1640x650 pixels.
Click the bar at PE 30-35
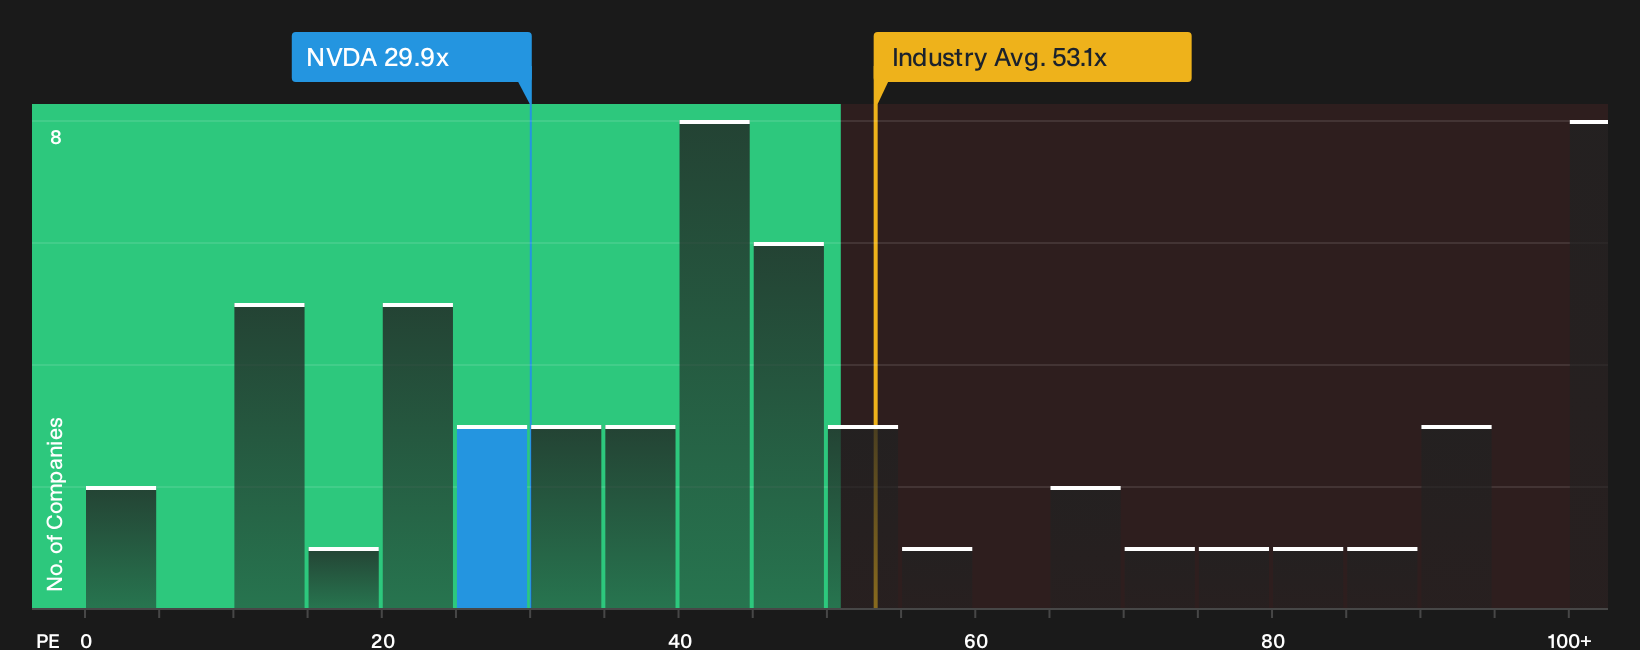click(x=566, y=517)
